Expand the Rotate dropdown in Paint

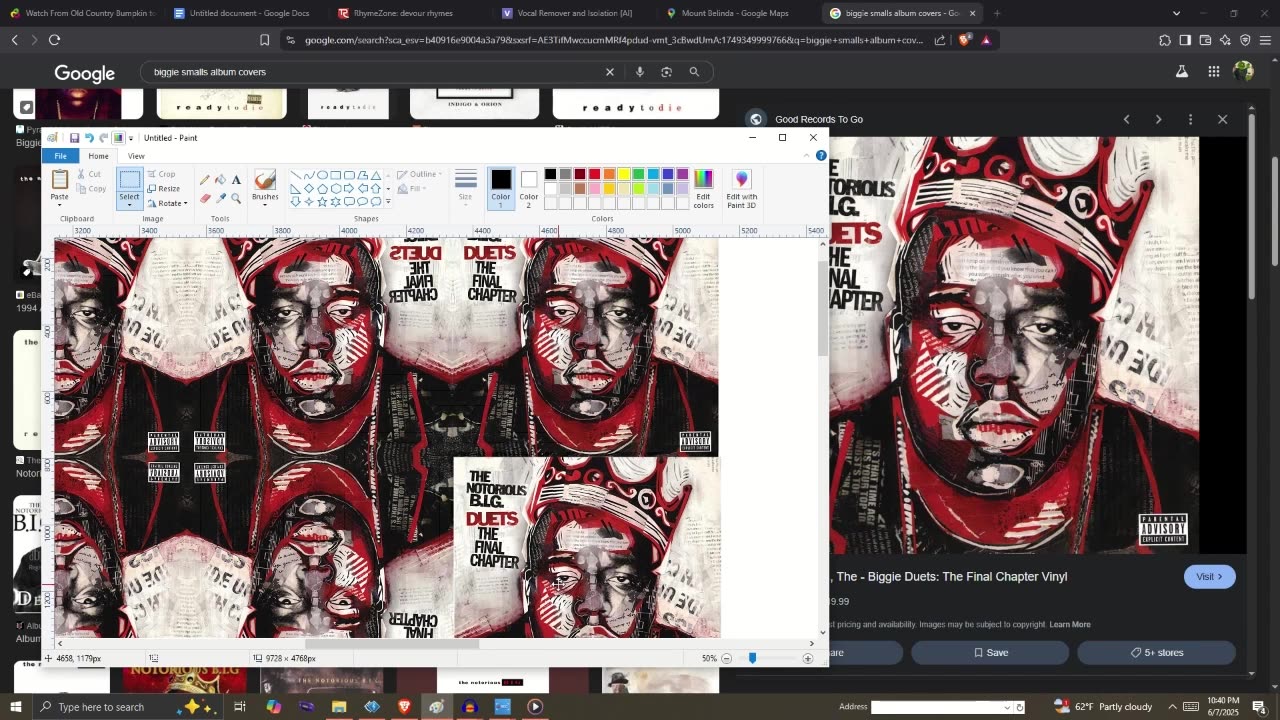click(x=186, y=203)
